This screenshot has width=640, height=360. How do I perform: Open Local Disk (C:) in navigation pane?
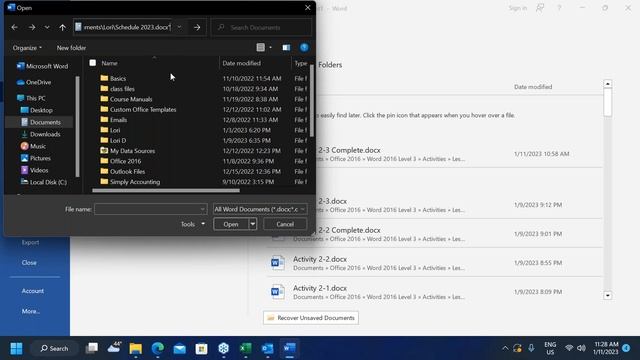44,182
